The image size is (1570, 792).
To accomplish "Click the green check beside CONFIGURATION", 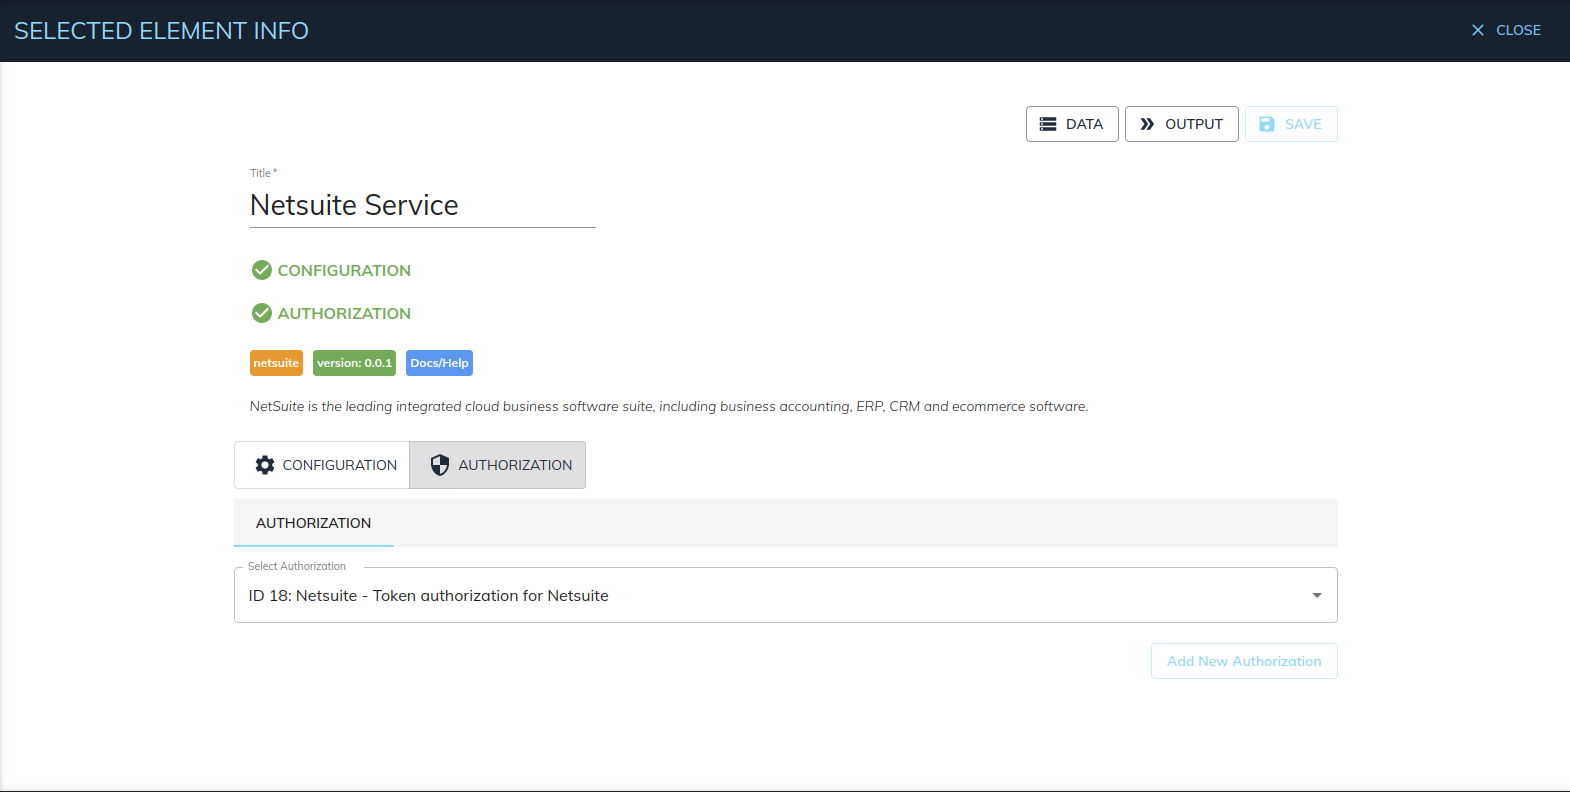I will pos(262,270).
